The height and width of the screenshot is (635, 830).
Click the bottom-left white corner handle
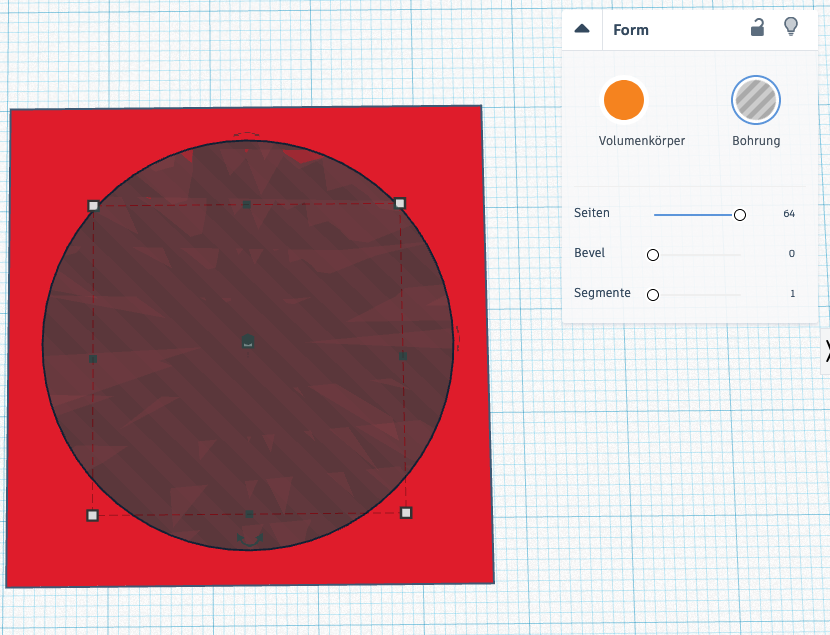pos(92,515)
